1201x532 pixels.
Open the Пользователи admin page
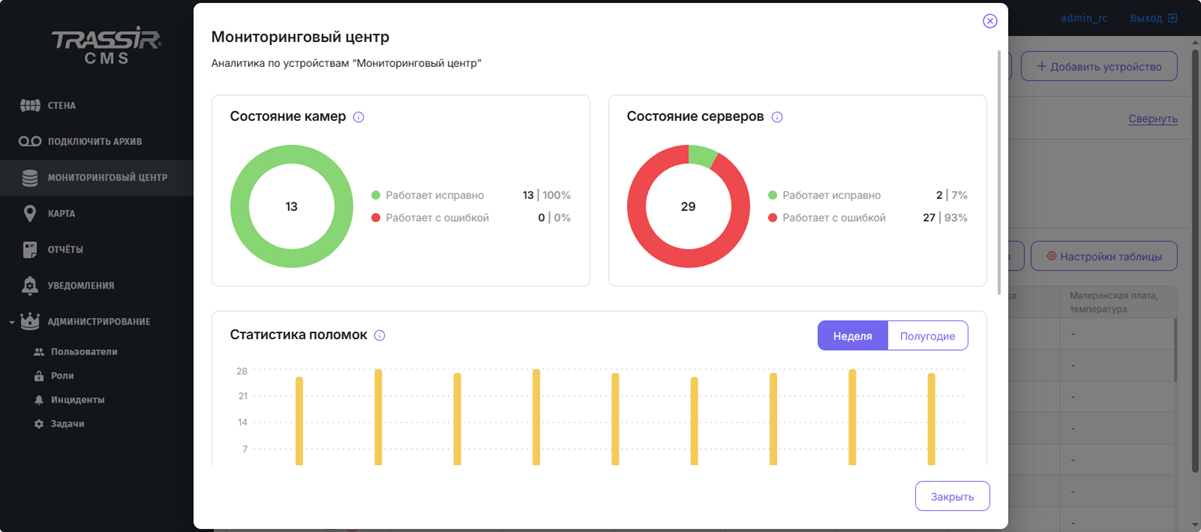coord(84,352)
